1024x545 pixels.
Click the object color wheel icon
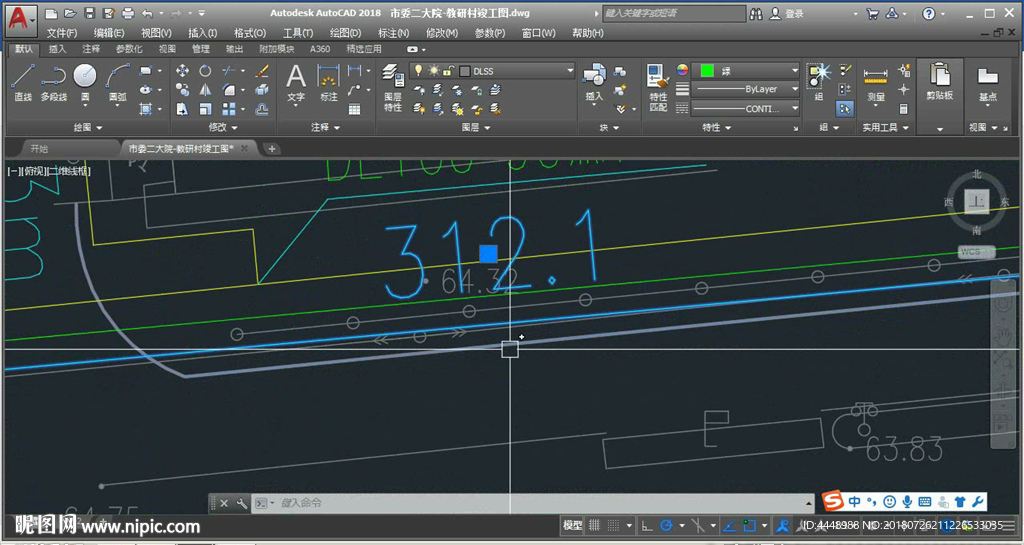click(x=682, y=70)
